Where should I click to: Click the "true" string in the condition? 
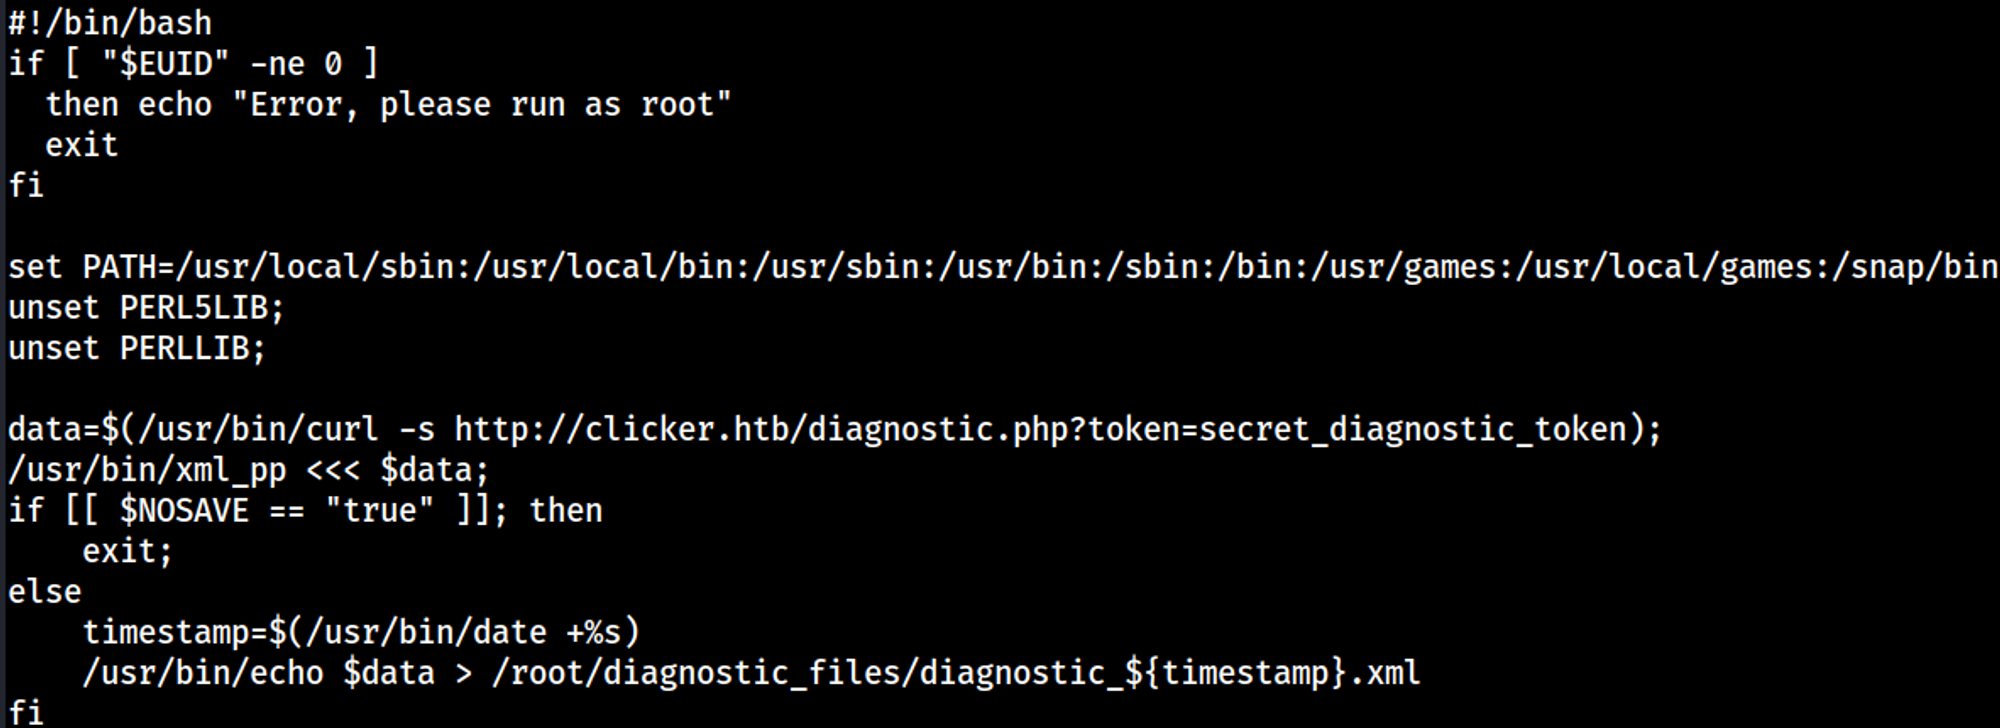[x=379, y=511]
